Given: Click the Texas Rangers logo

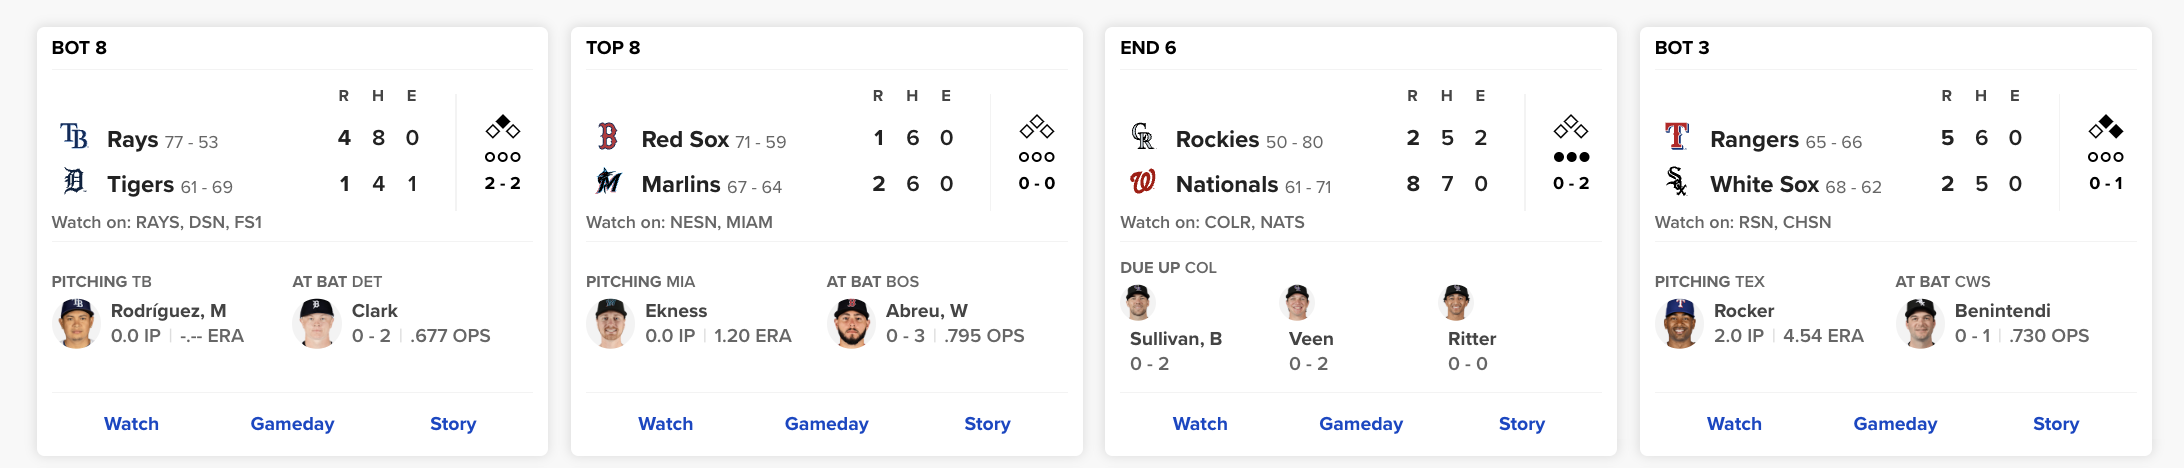Looking at the screenshot, I should click(x=1677, y=137).
